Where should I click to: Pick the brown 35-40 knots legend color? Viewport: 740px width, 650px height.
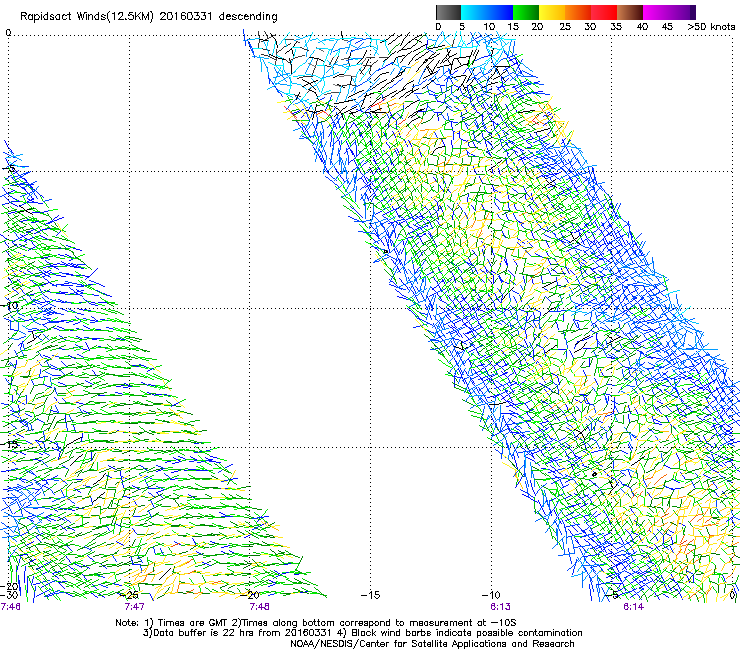click(630, 12)
